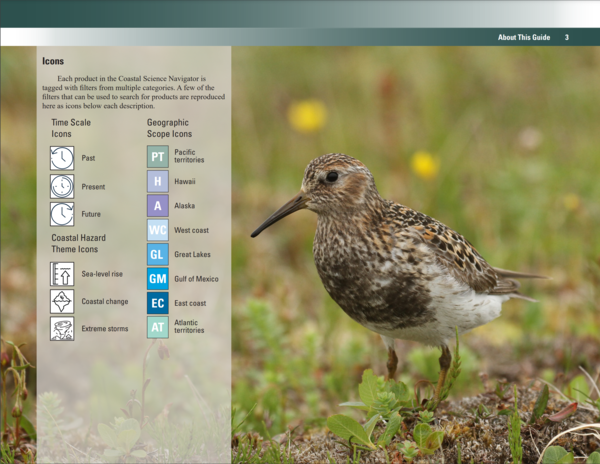The image size is (600, 464).
Task: Click the PT Pacific territories icon
Action: [x=158, y=156]
